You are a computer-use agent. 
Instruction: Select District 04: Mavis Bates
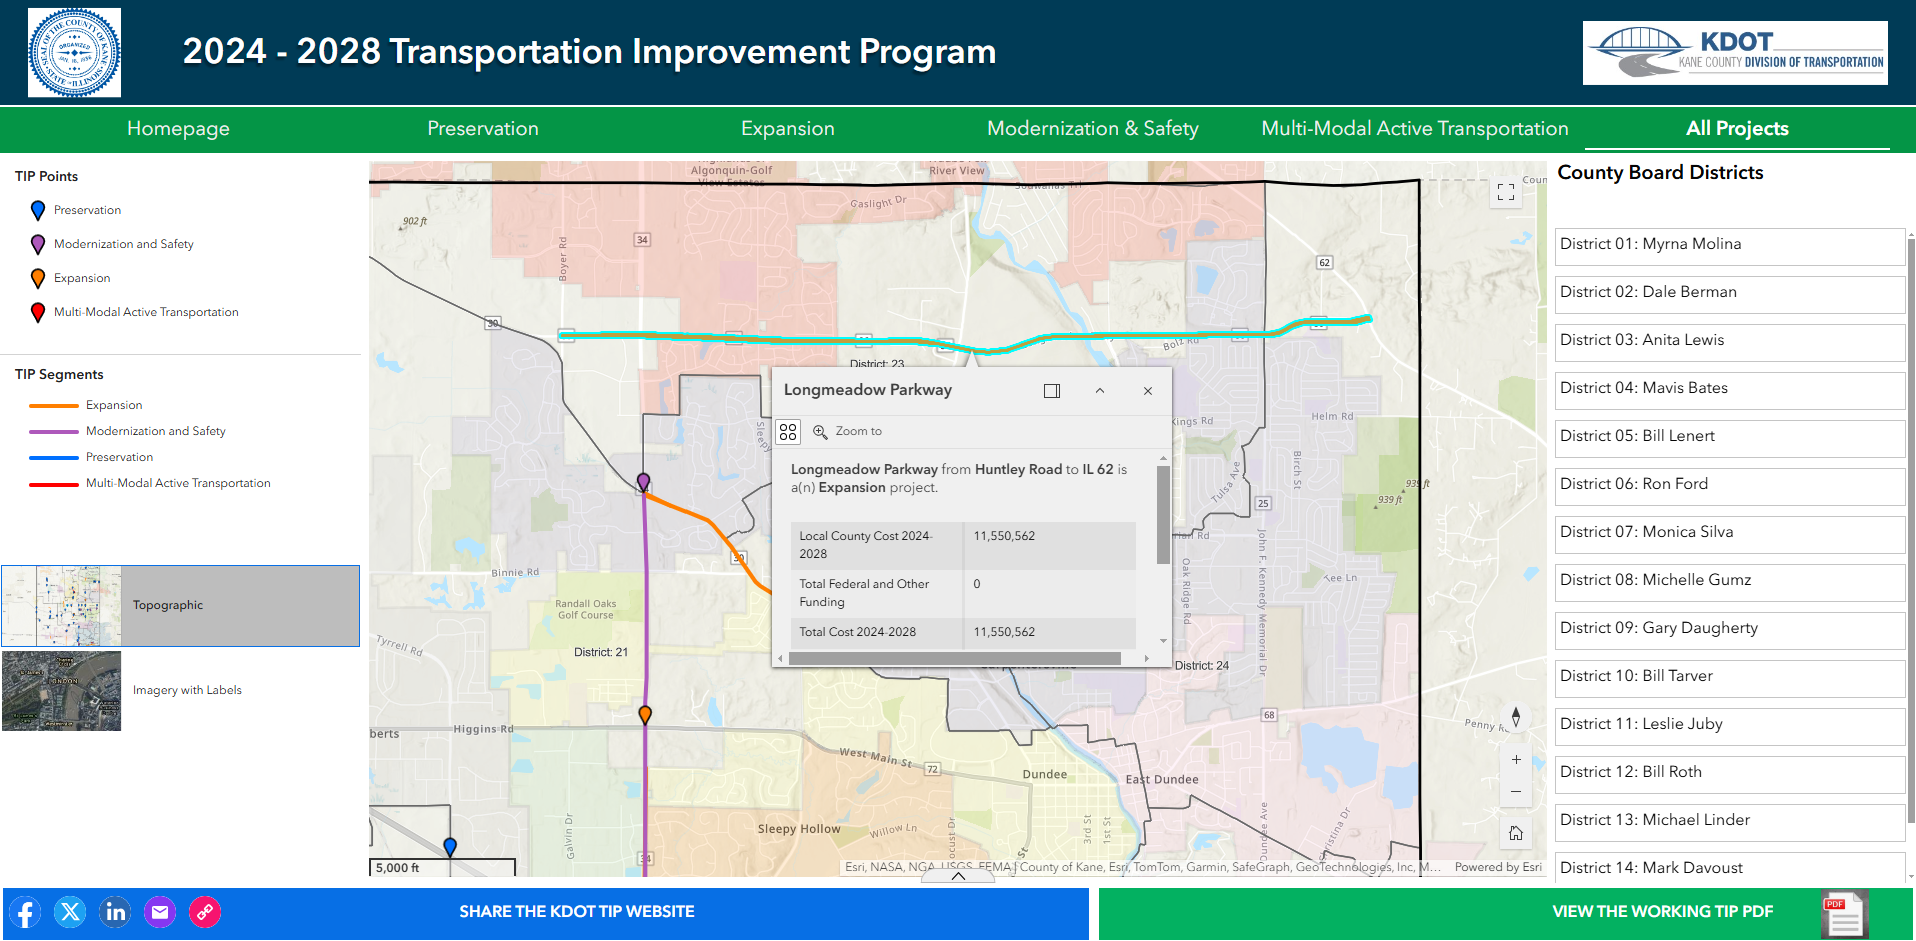pos(1729,390)
